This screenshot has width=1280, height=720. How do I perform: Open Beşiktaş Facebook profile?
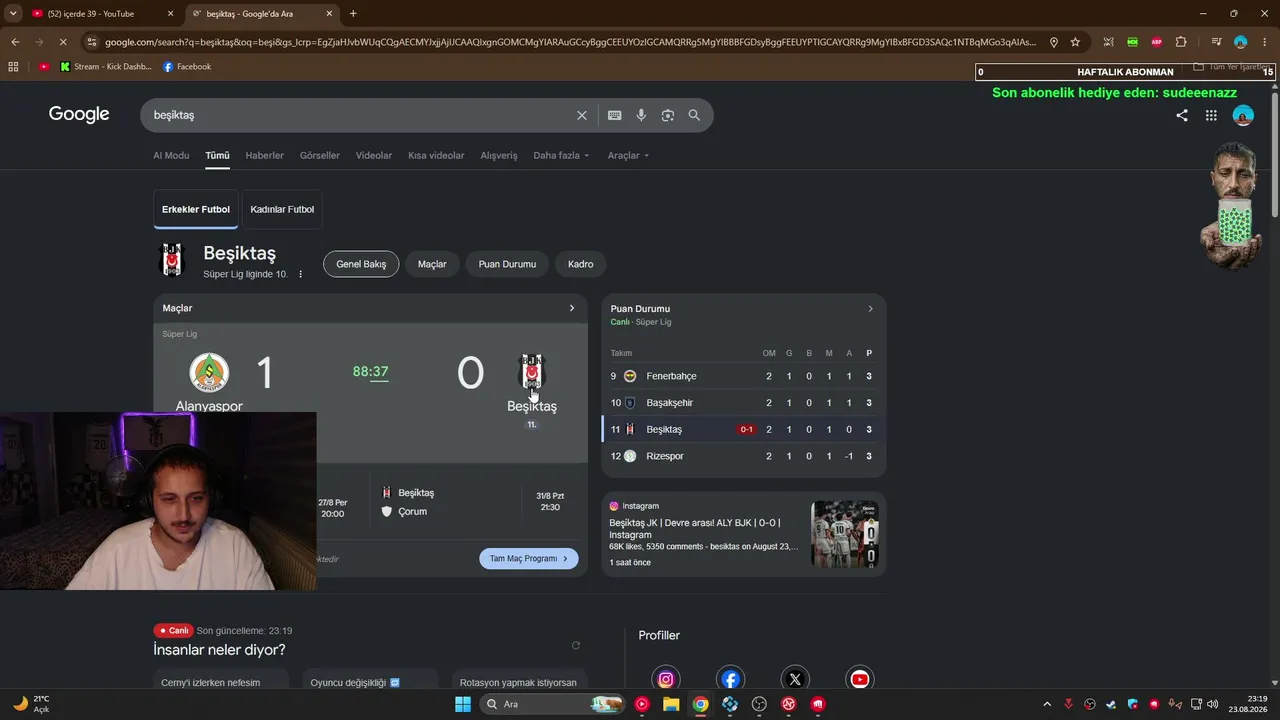pyautogui.click(x=731, y=679)
